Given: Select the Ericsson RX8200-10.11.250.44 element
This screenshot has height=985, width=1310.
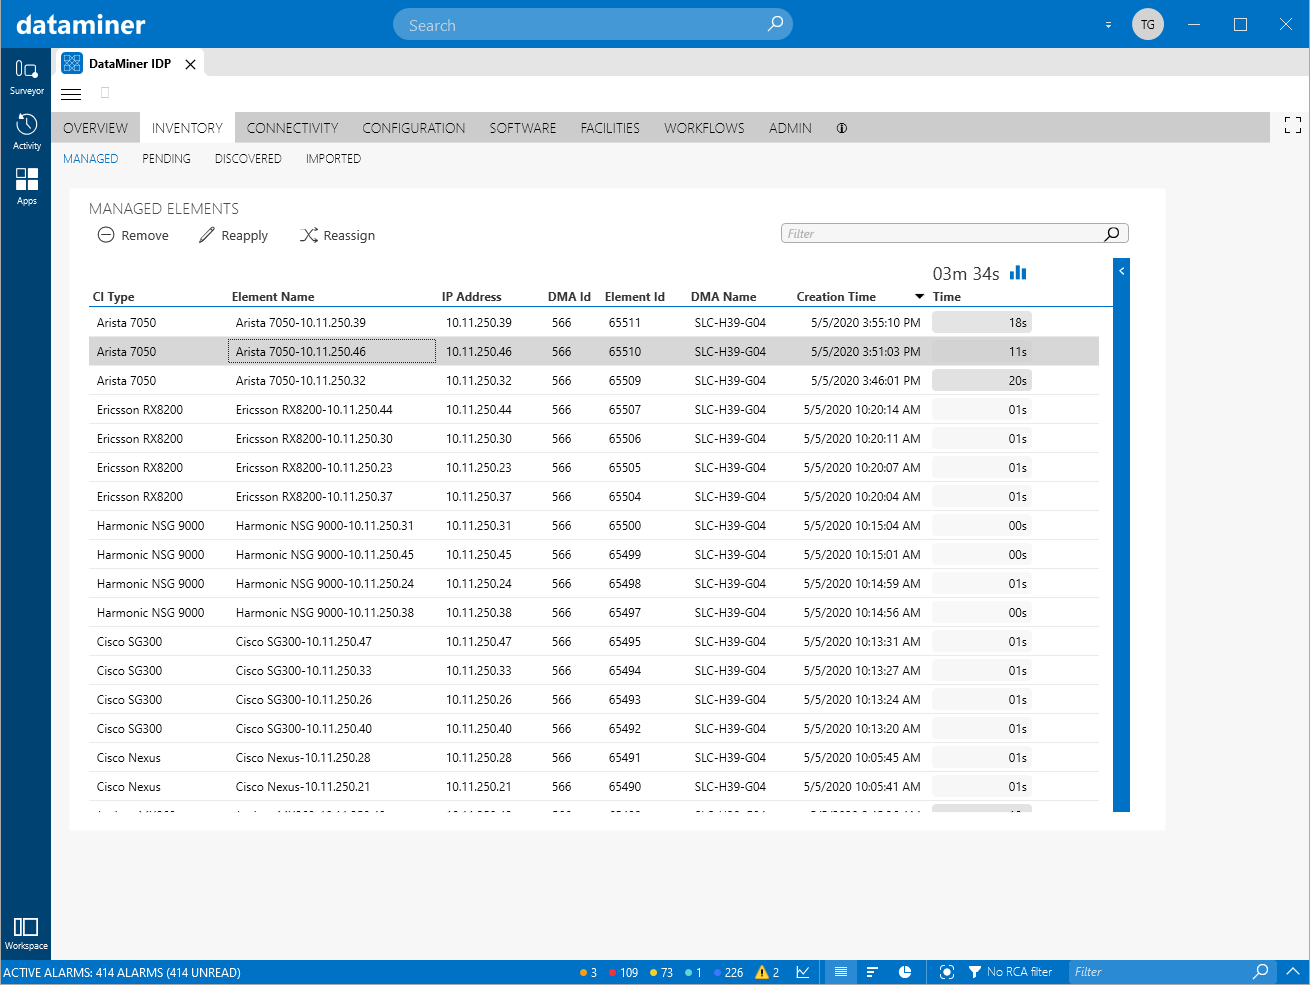Looking at the screenshot, I should 314,410.
